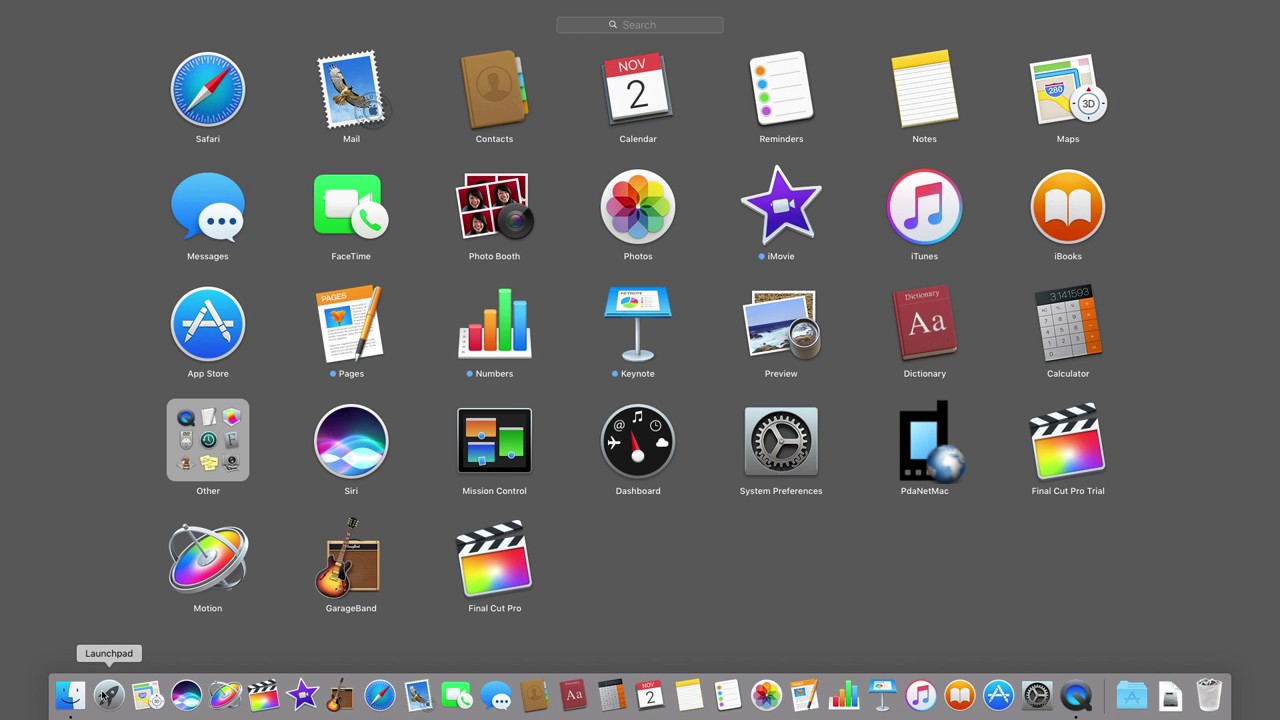
Task: Open the Photo Booth app
Action: tap(494, 207)
